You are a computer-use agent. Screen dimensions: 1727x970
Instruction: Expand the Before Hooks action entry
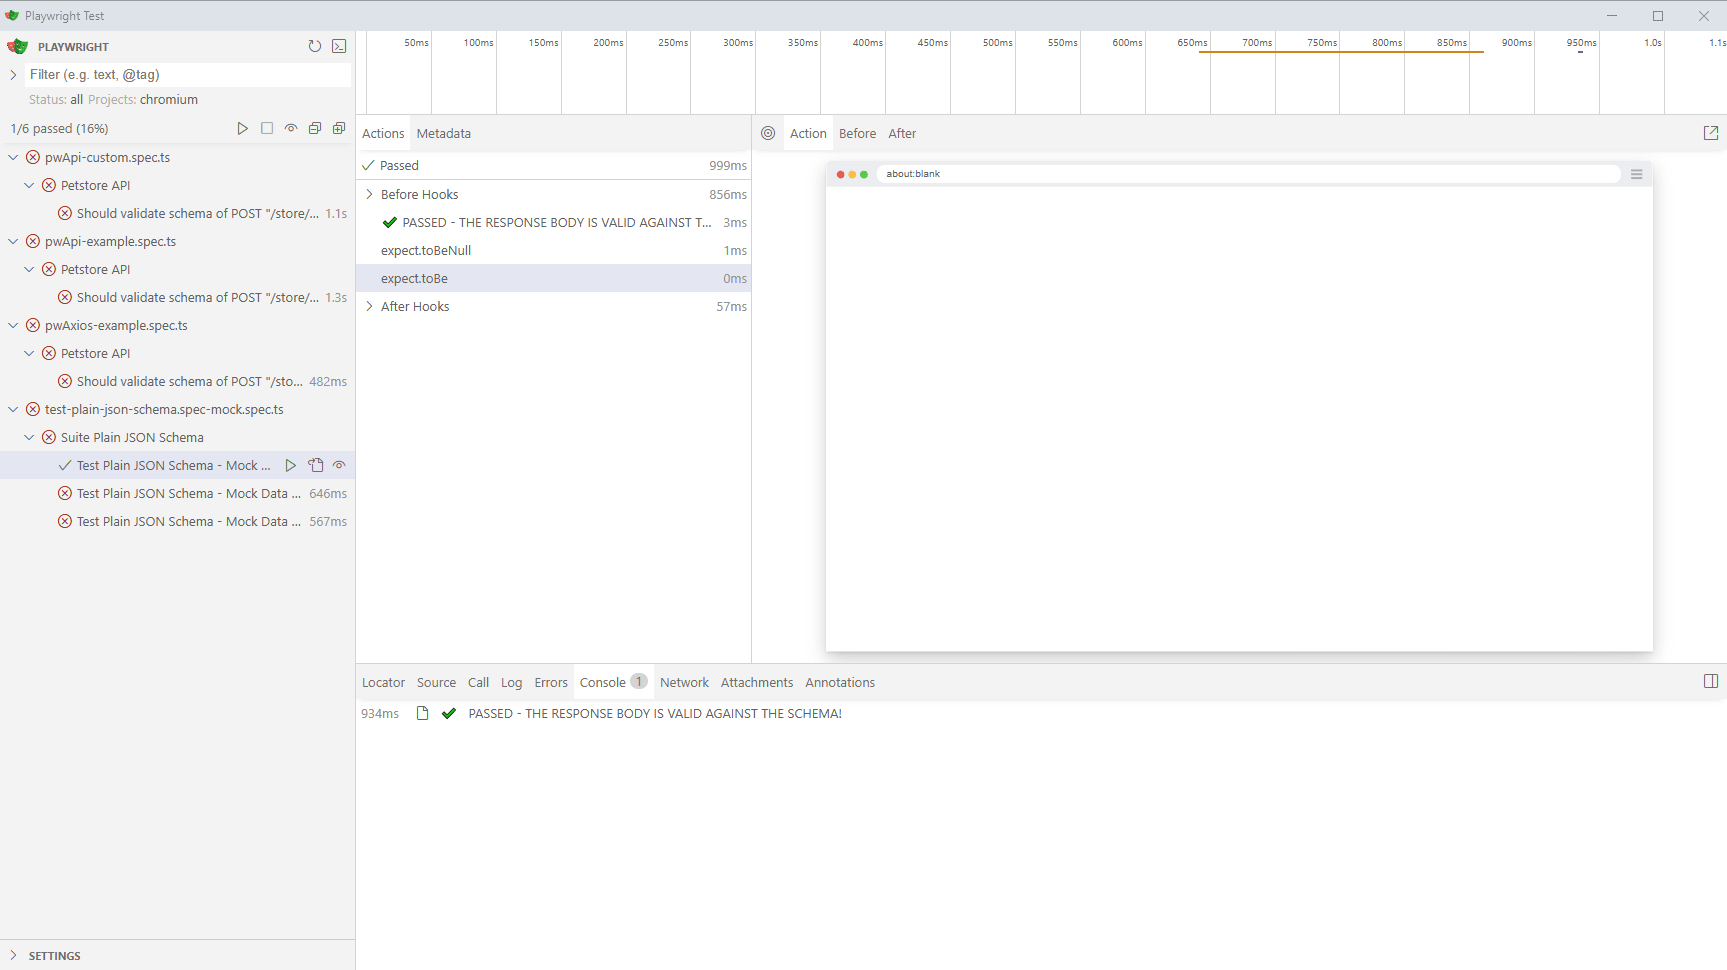pos(370,194)
